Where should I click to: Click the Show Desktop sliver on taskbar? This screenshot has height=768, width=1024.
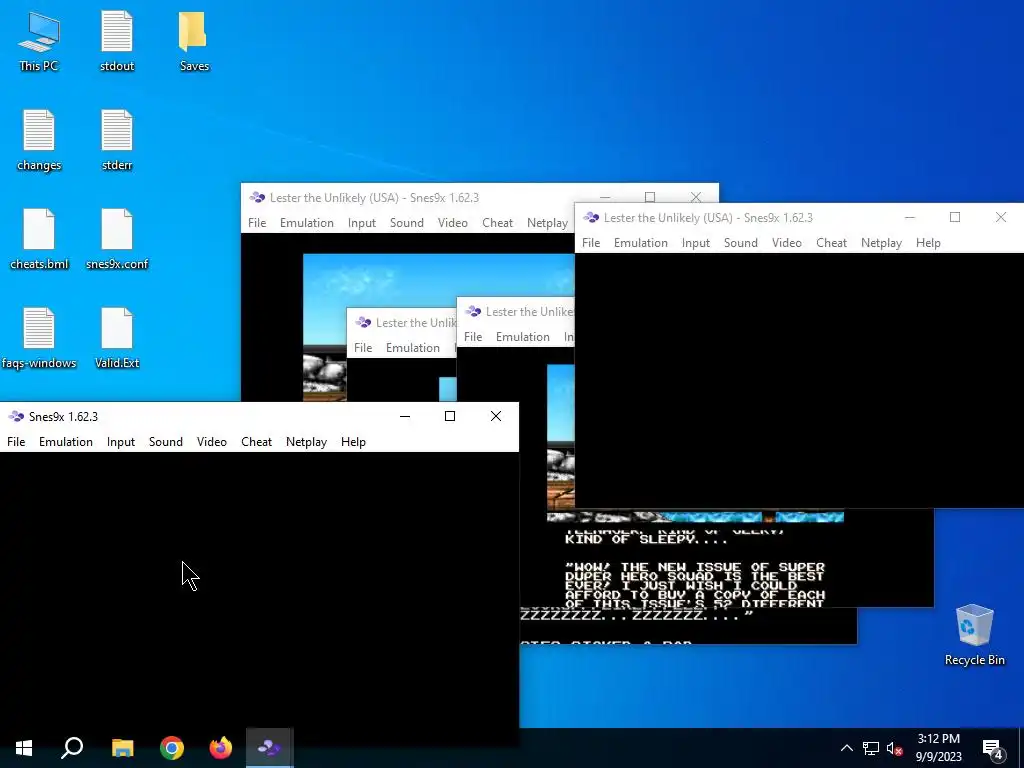[1021, 748]
